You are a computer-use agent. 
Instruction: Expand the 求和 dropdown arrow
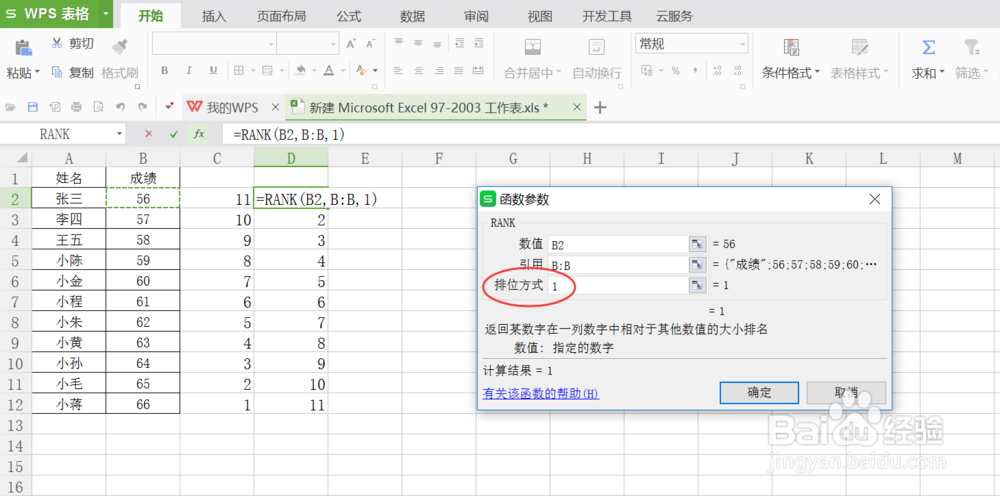point(942,73)
